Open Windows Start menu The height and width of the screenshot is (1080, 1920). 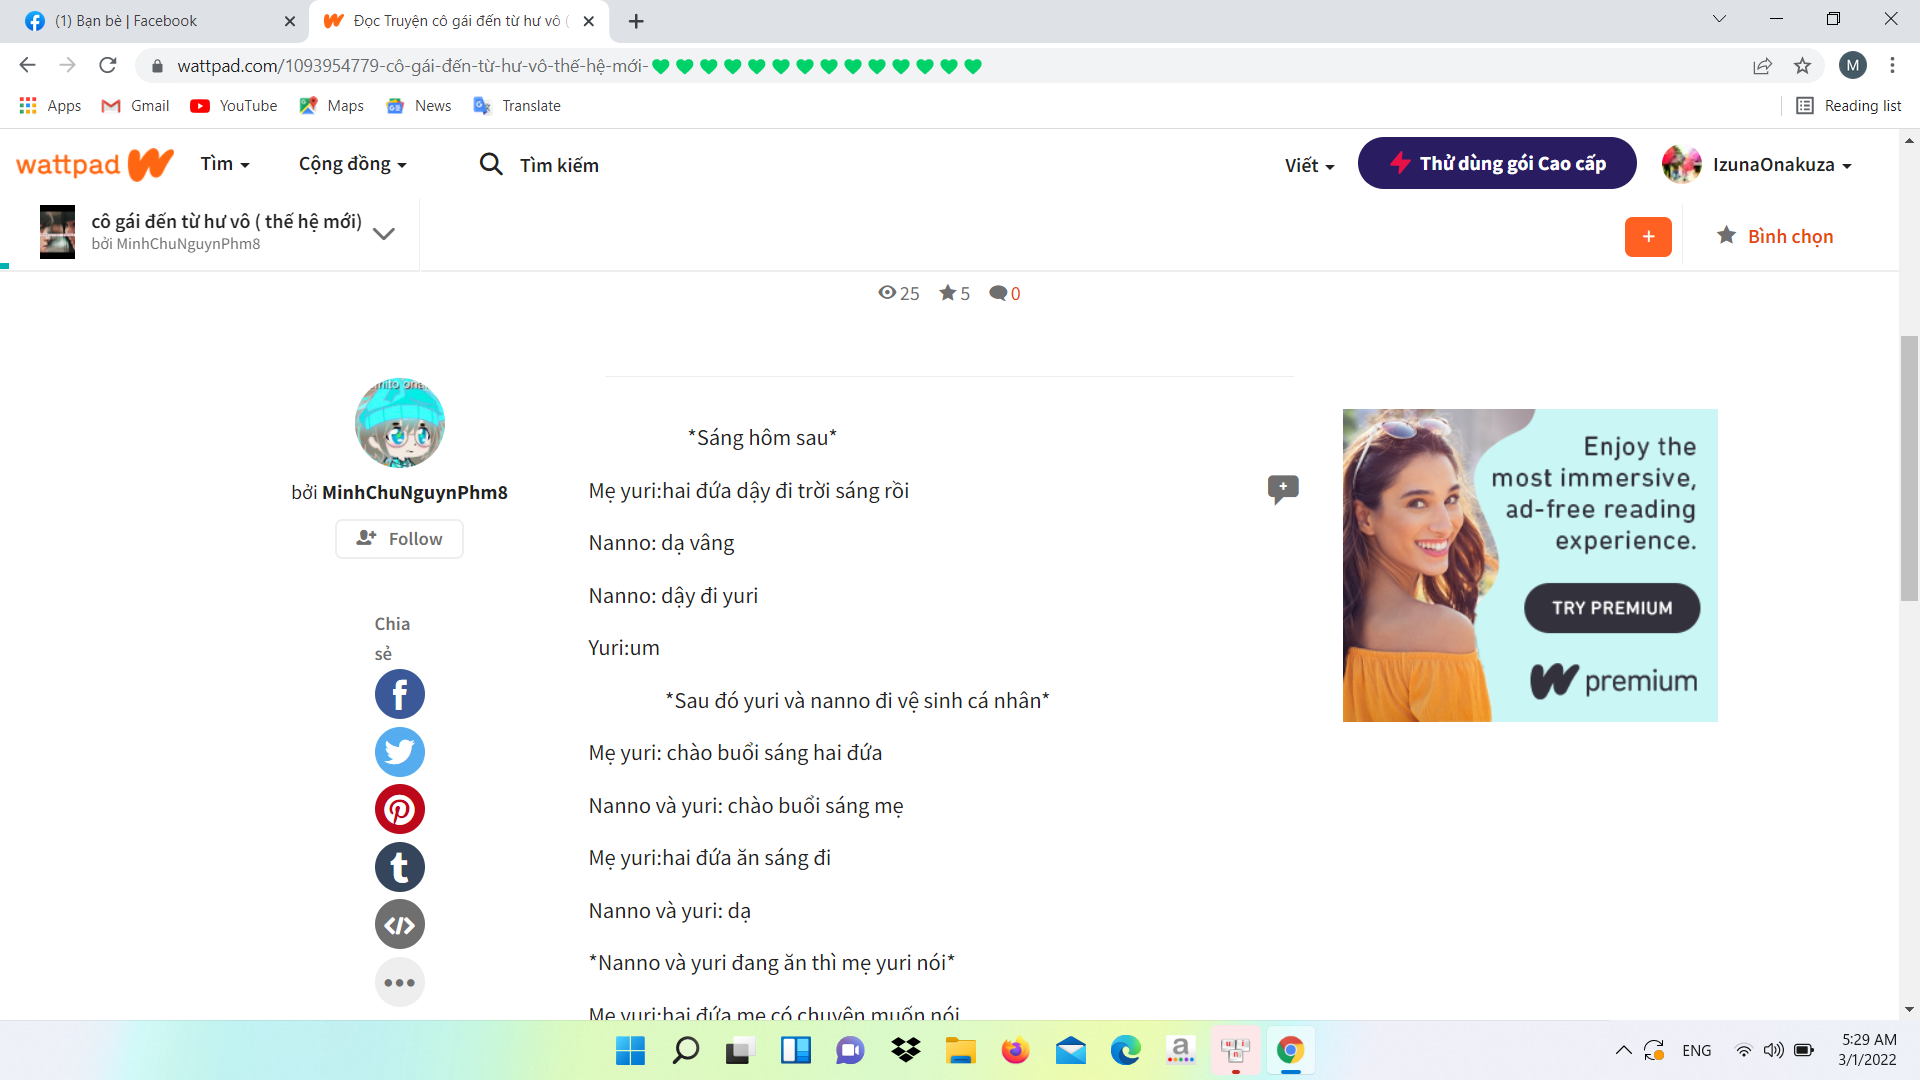point(630,1050)
